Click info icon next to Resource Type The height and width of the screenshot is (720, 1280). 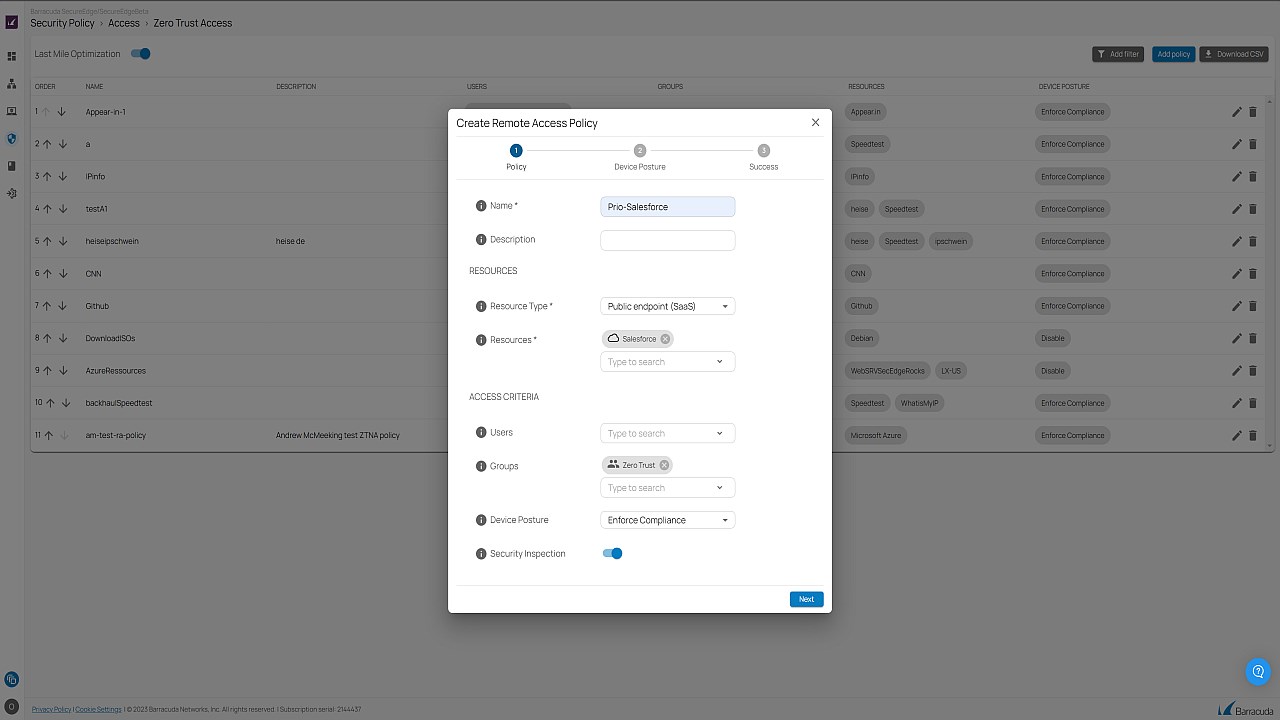481,306
